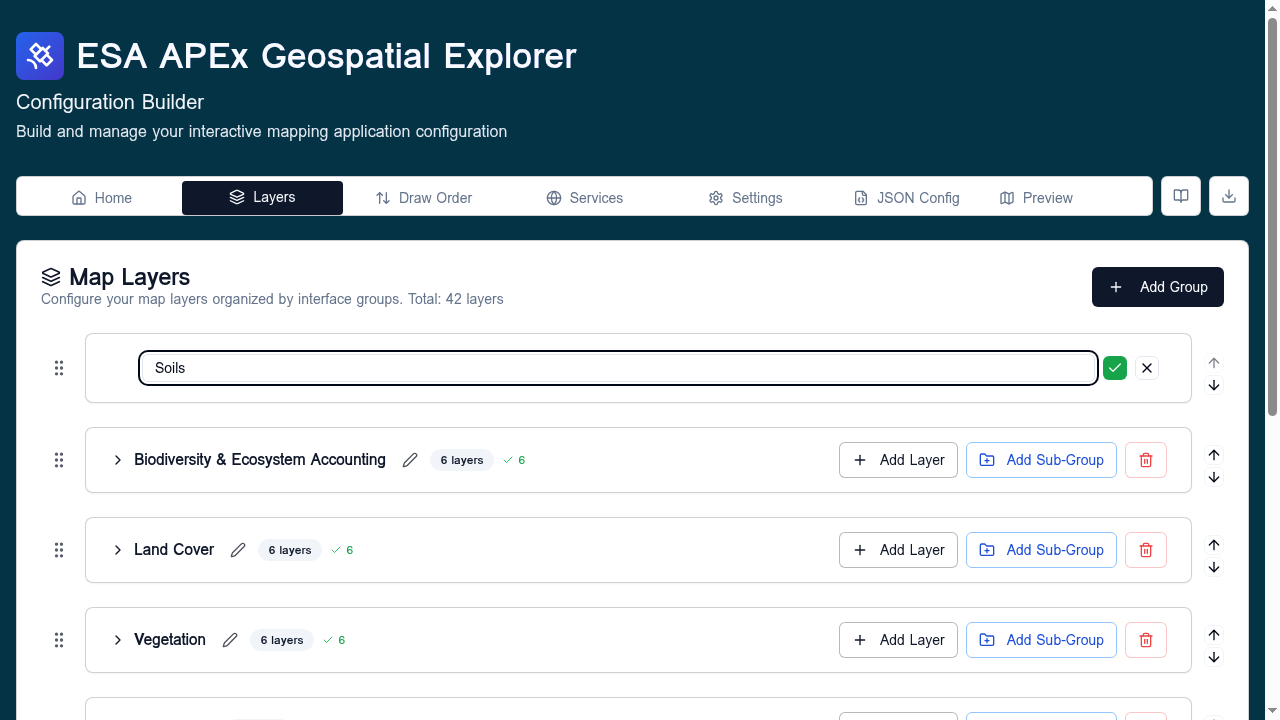The image size is (1280, 720).
Task: Delete the Land Cover group
Action: (x=1146, y=550)
